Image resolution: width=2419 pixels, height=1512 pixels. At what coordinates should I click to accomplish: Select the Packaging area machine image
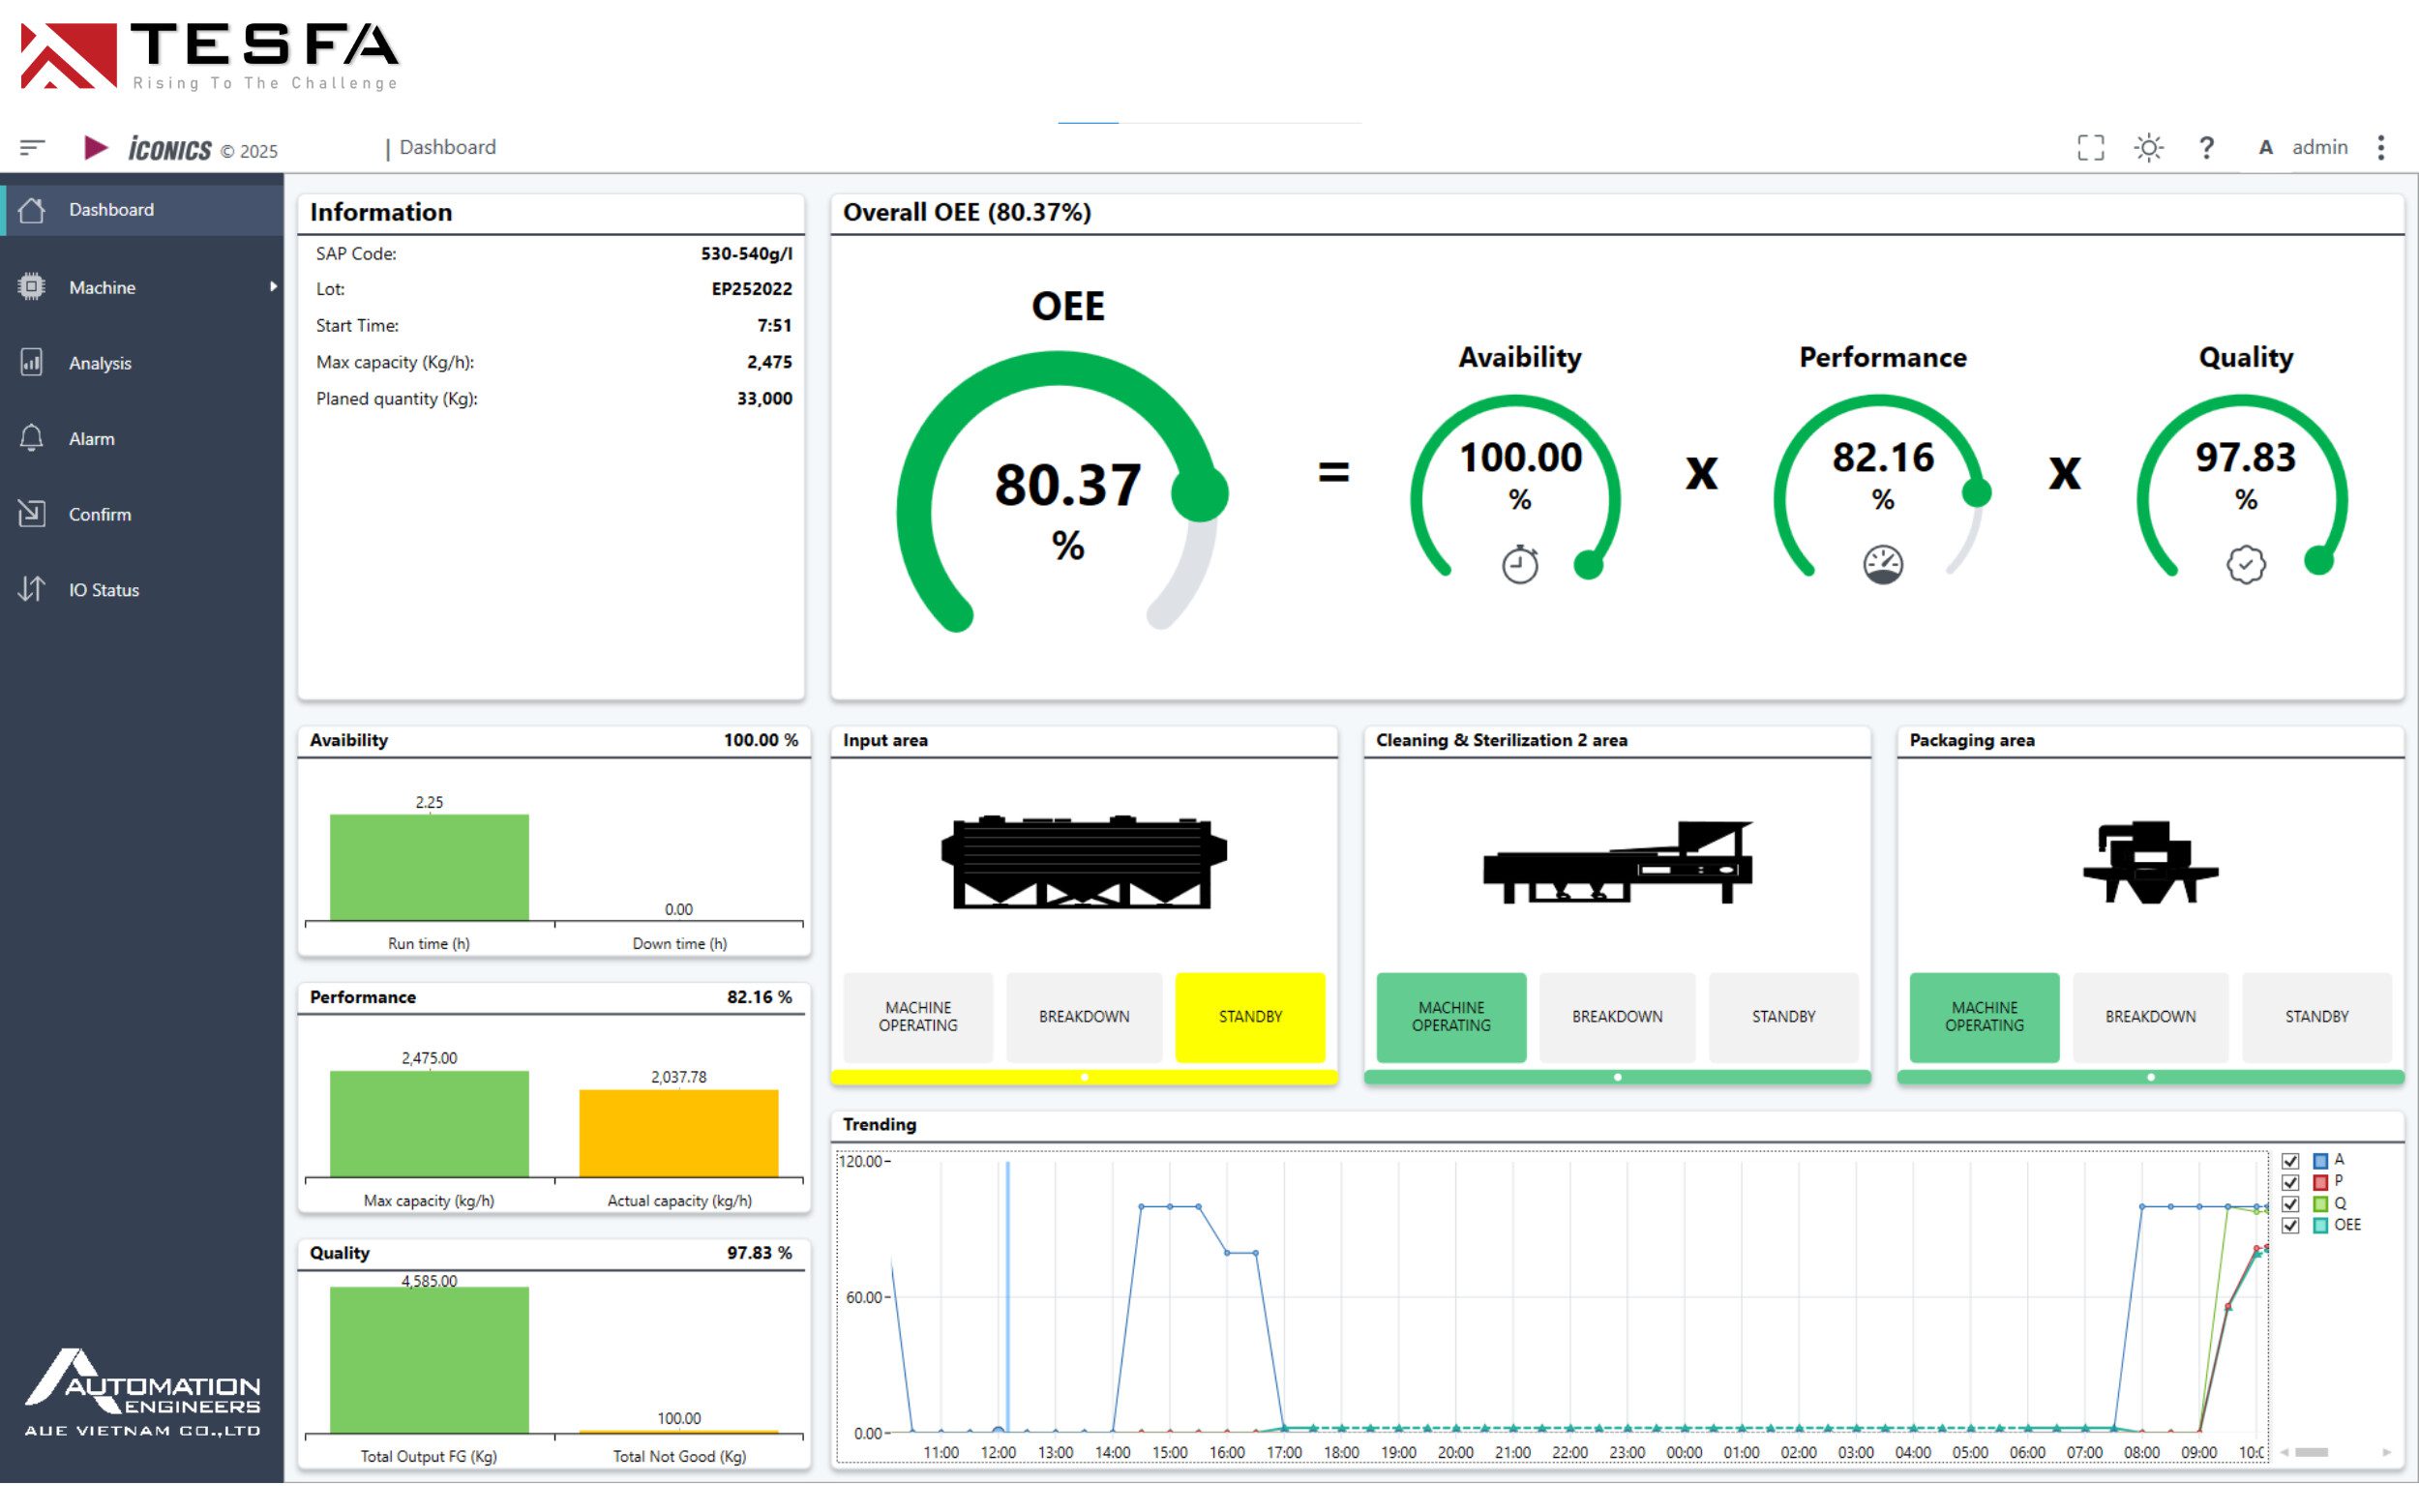tap(2150, 861)
